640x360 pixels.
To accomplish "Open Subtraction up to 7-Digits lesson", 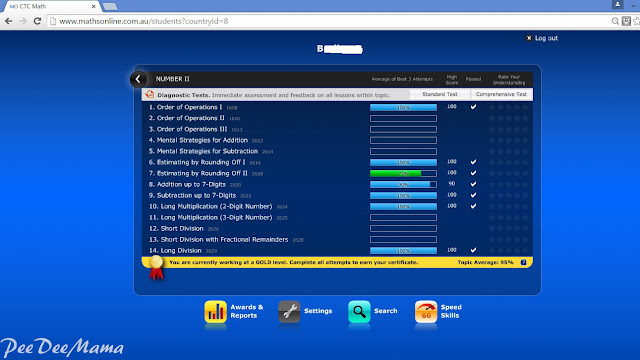I will click(192, 195).
